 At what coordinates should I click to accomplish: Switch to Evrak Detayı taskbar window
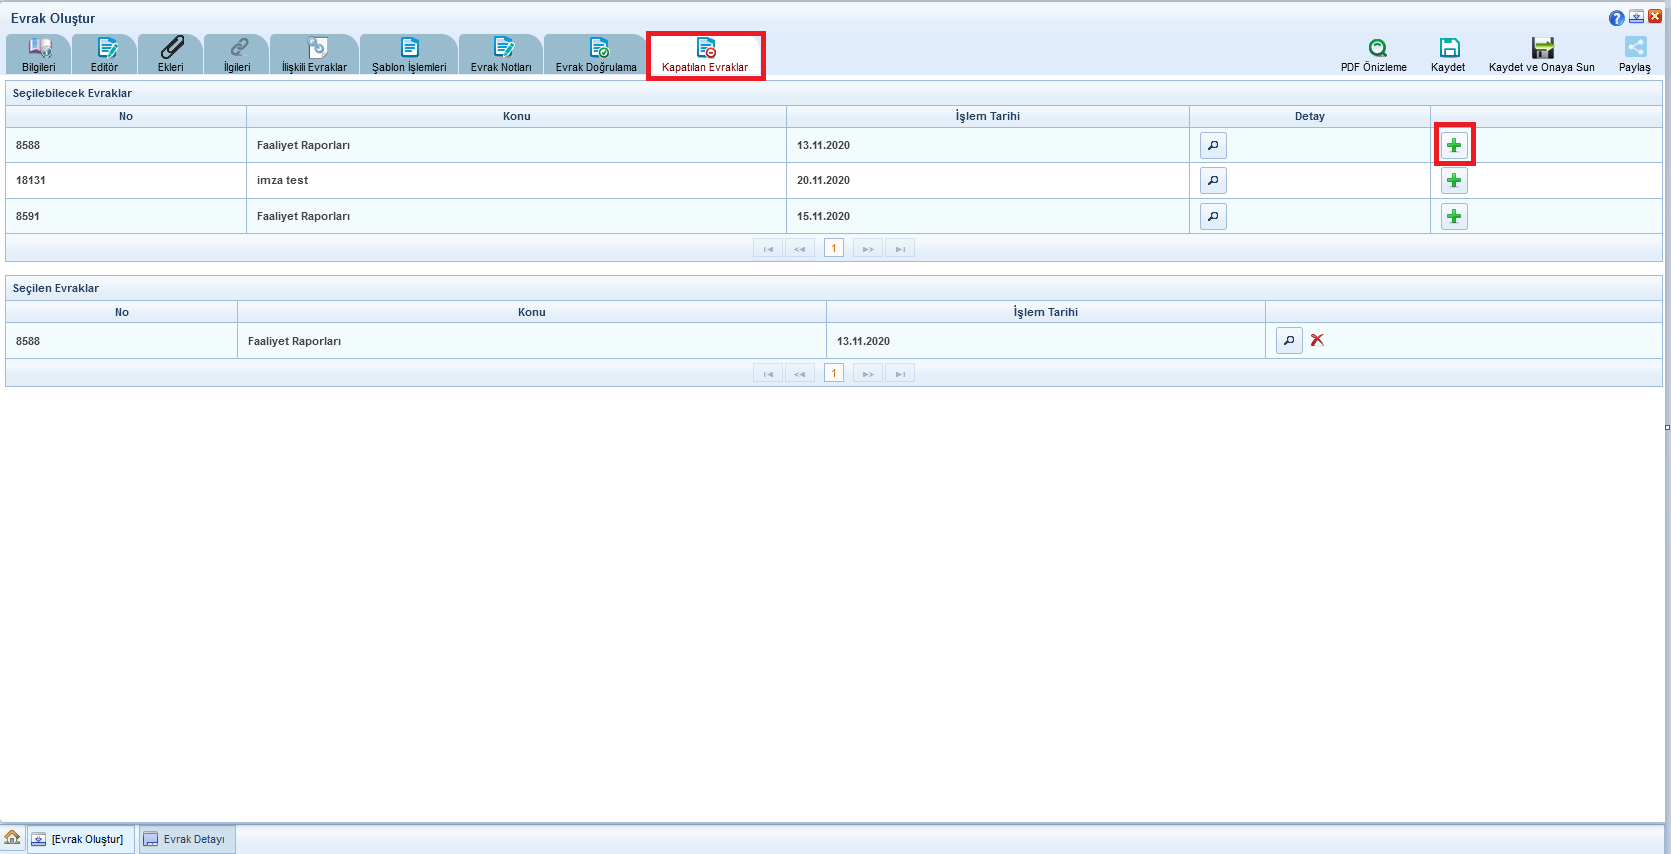(x=187, y=840)
